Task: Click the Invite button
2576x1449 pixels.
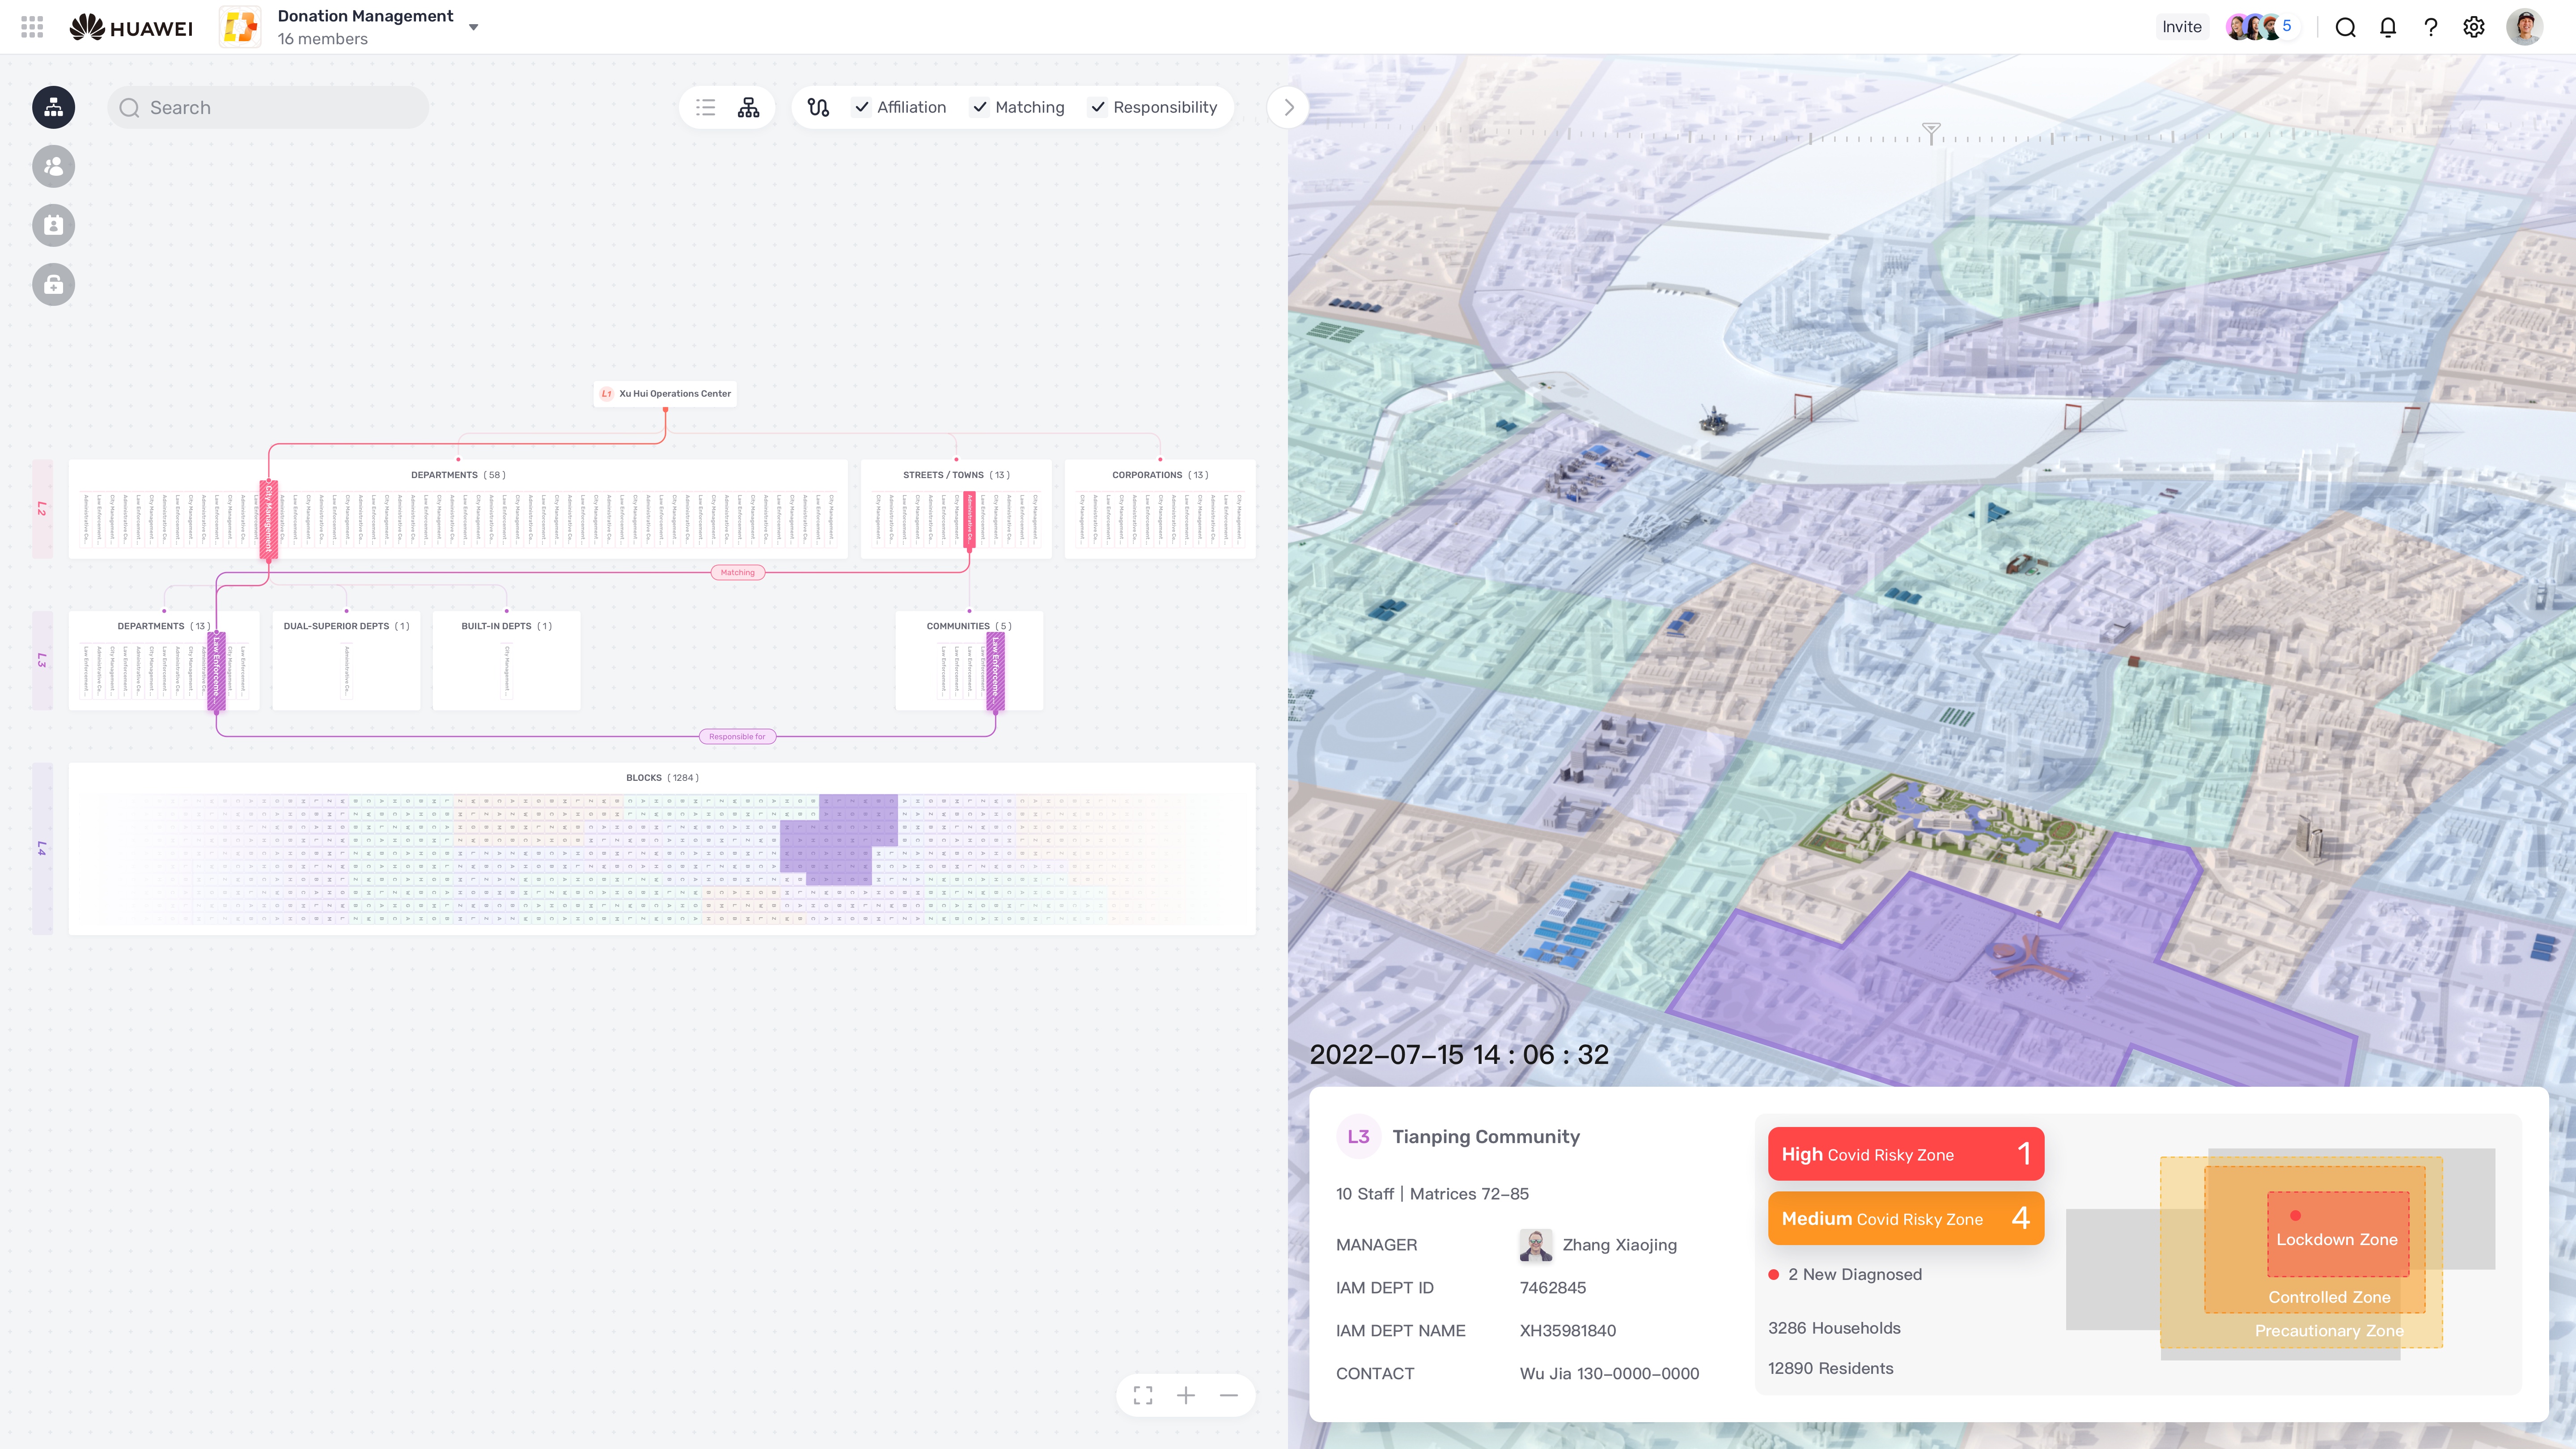Action: pos(2181,27)
